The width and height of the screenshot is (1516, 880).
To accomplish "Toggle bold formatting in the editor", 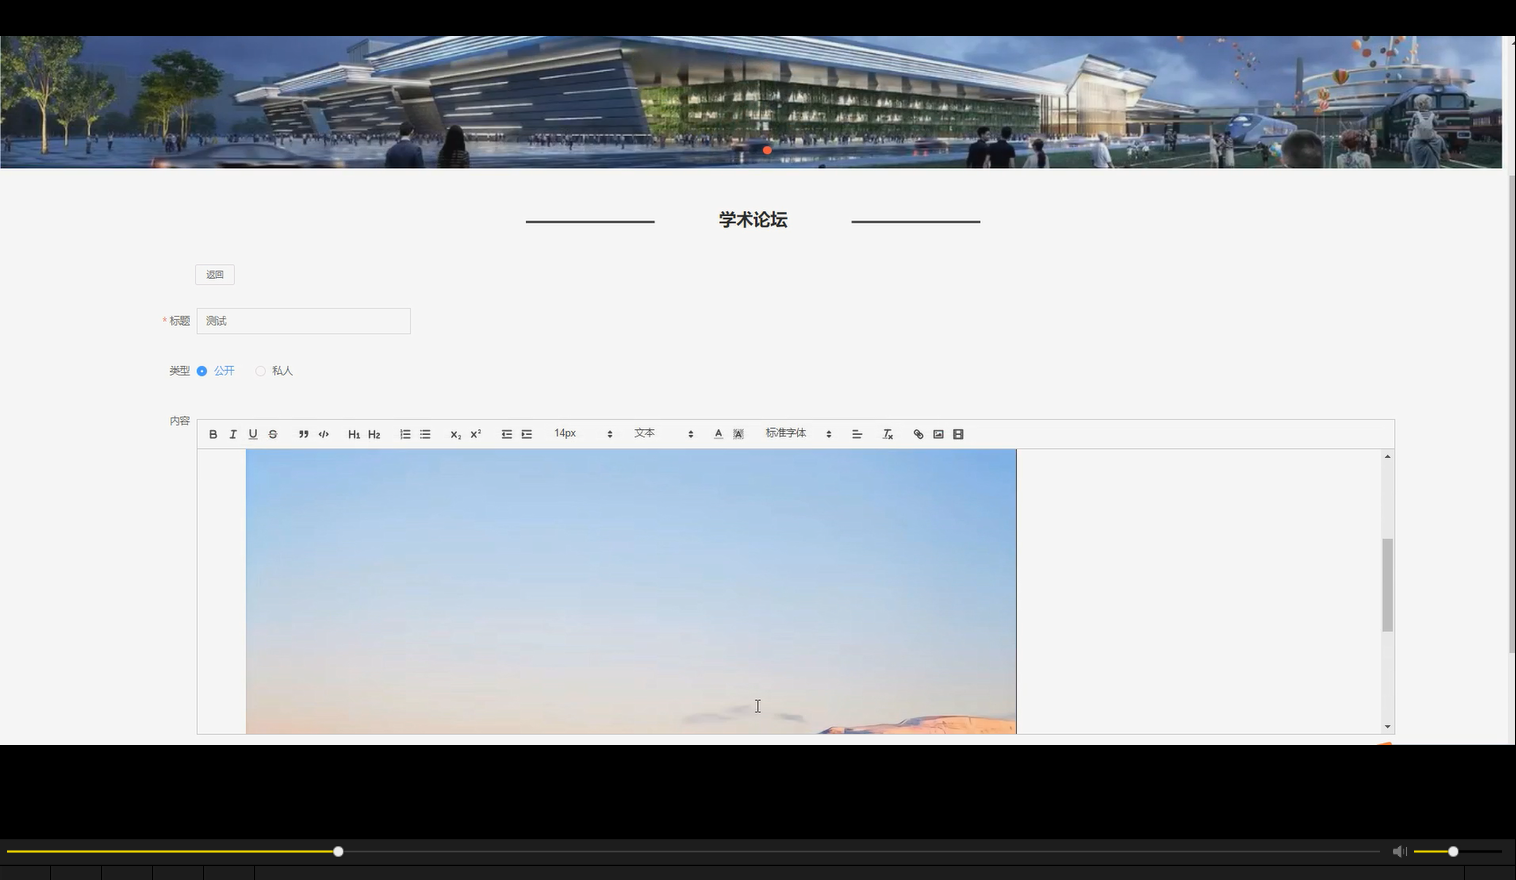I will 213,433.
